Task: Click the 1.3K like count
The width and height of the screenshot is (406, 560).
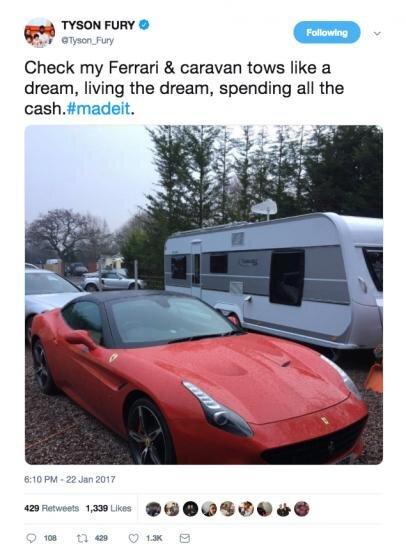Action: [x=154, y=538]
